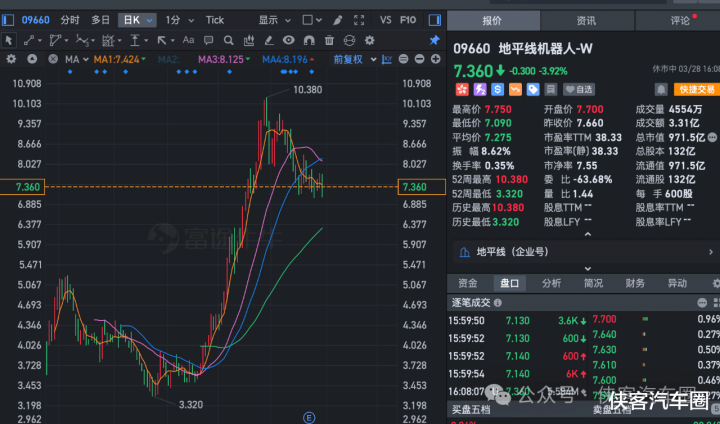Select the polygon shape drawing tool

pyautogui.click(x=55, y=40)
